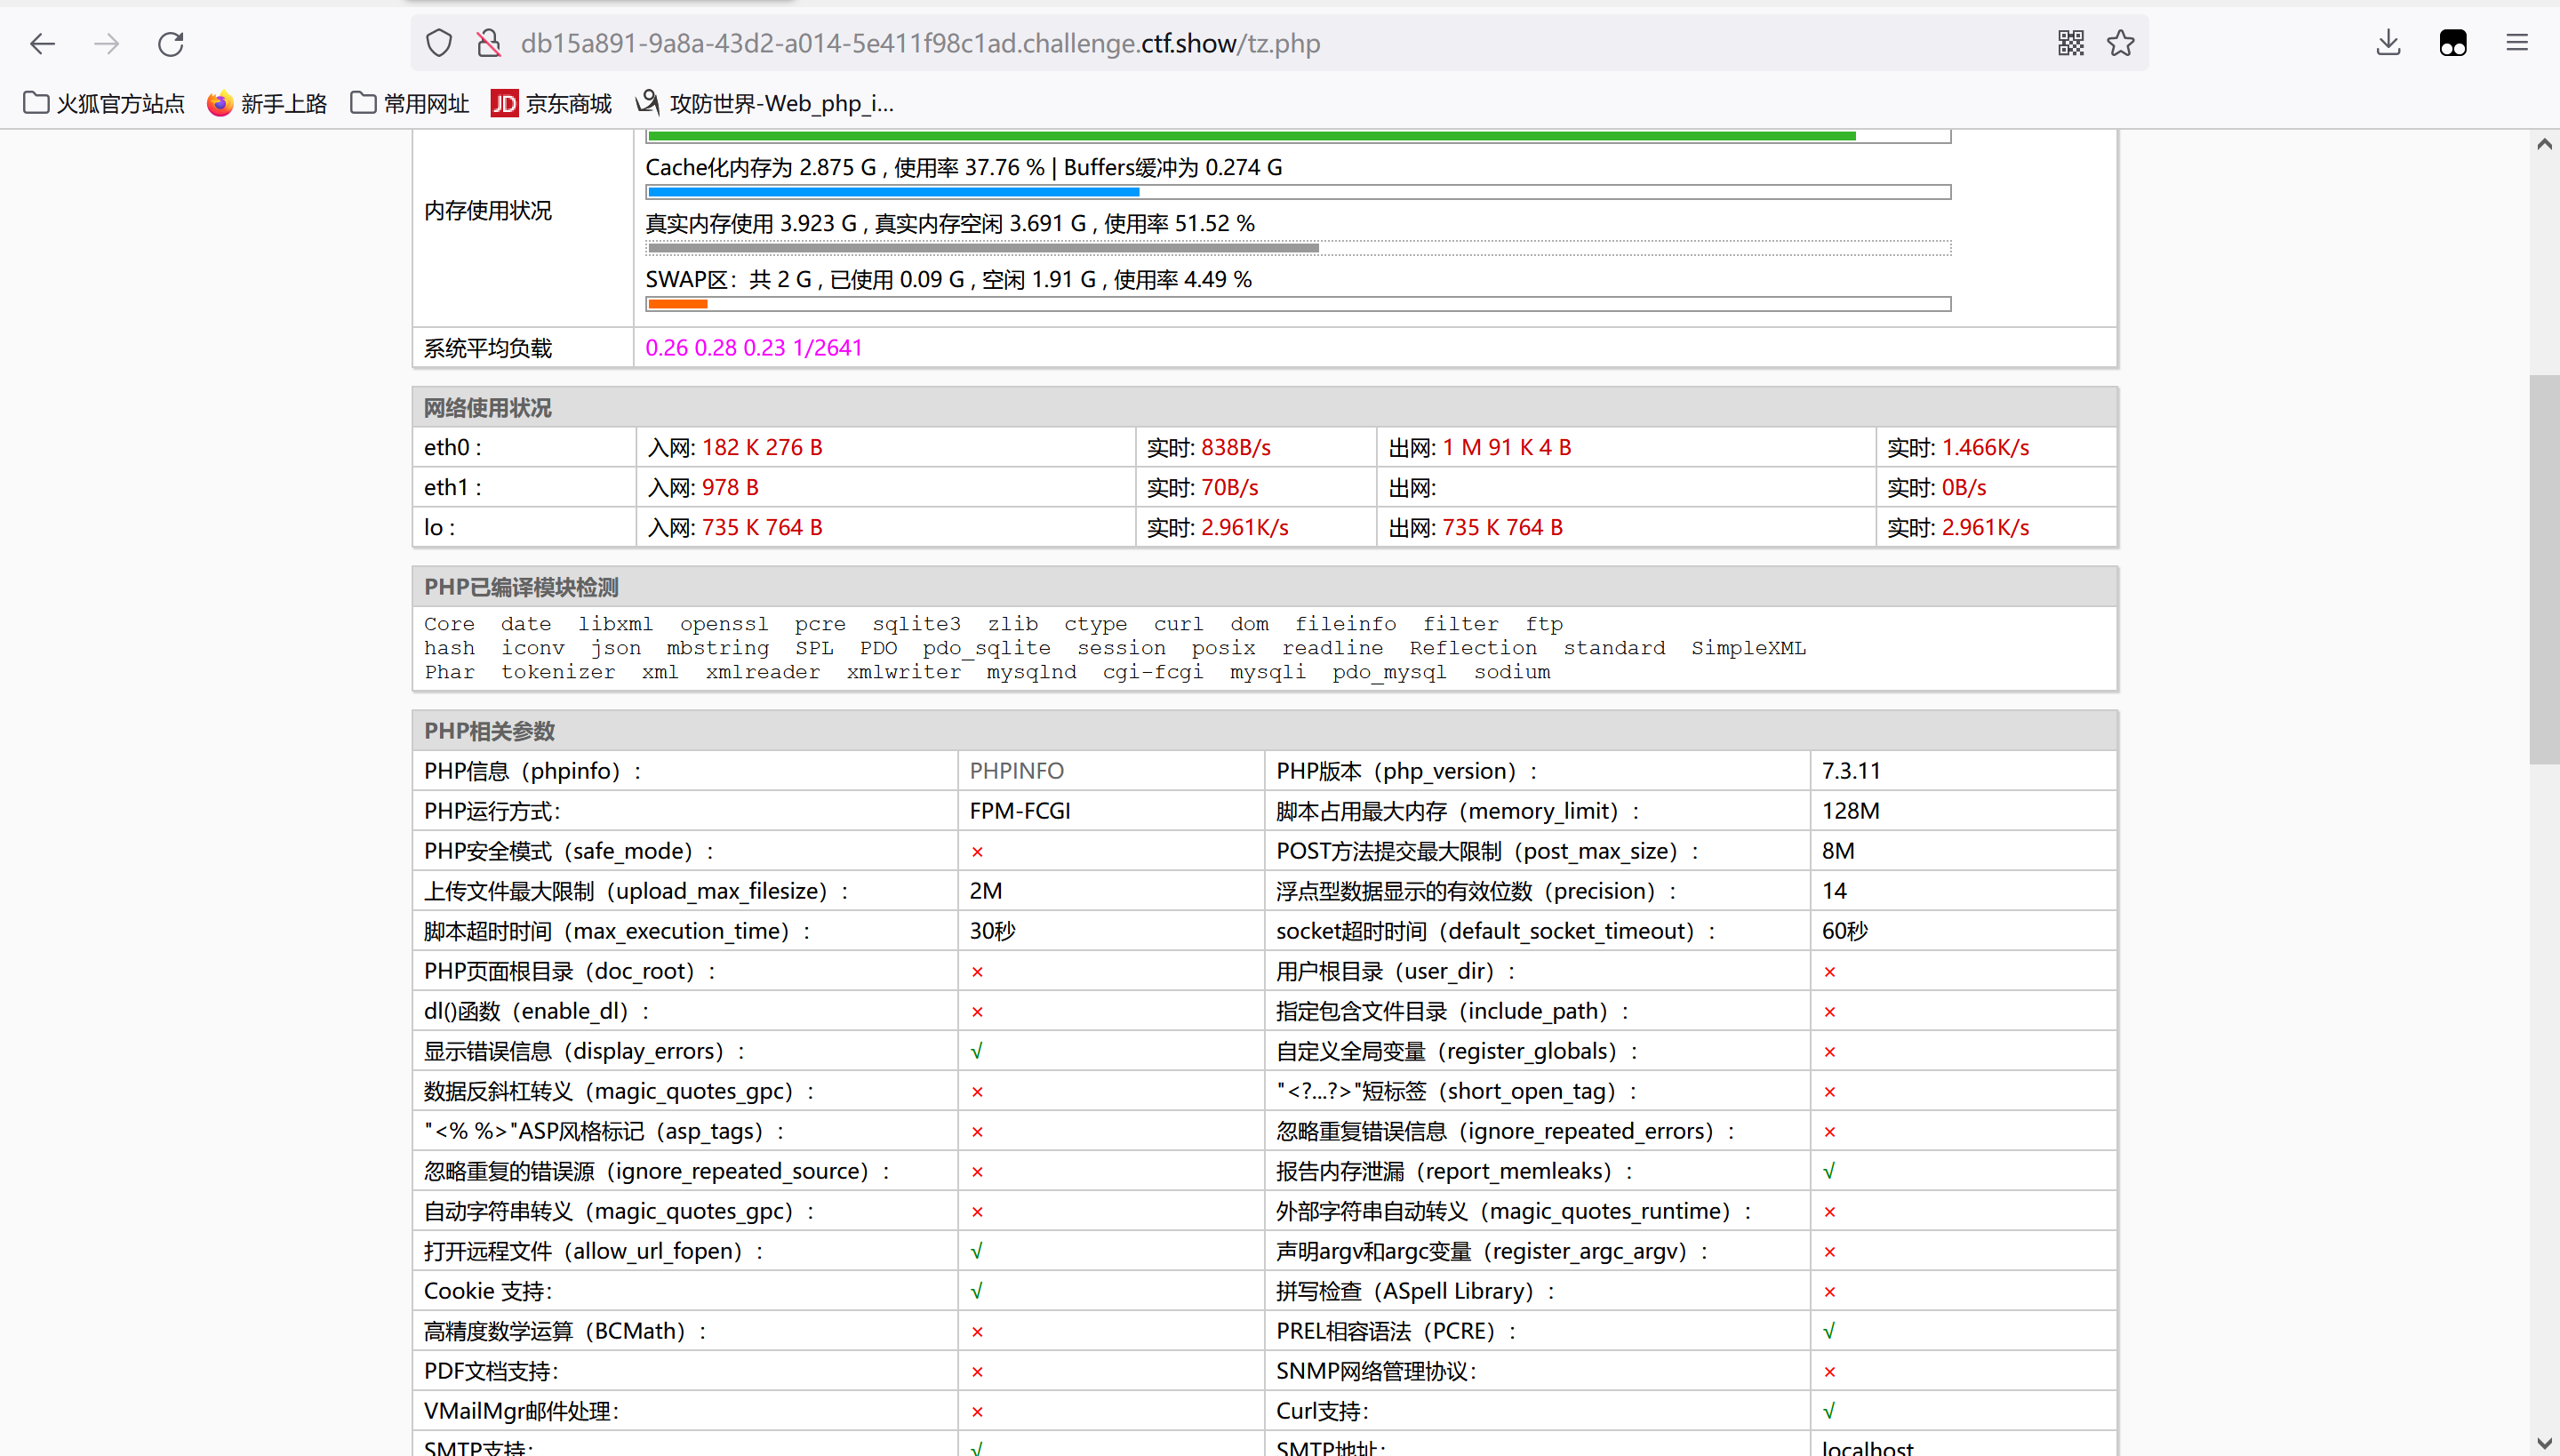Click eth0 realtime 1.466K/s value
The height and width of the screenshot is (1456, 2560).
click(x=1985, y=447)
